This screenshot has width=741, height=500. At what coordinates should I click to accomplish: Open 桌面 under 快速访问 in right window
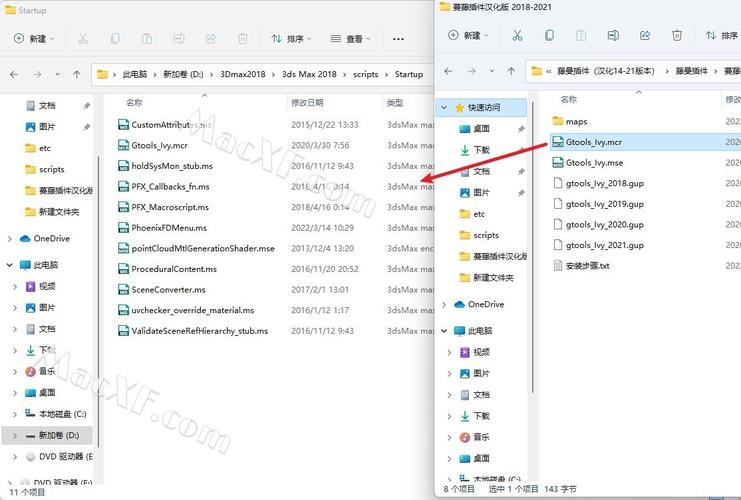(x=482, y=129)
